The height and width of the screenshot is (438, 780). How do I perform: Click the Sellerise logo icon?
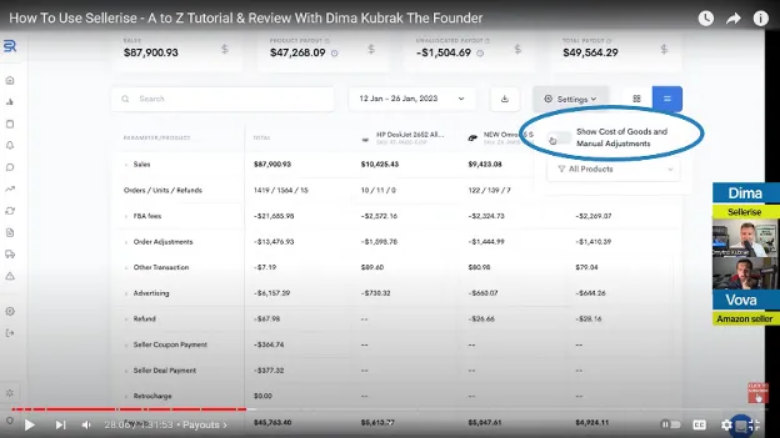coord(10,46)
